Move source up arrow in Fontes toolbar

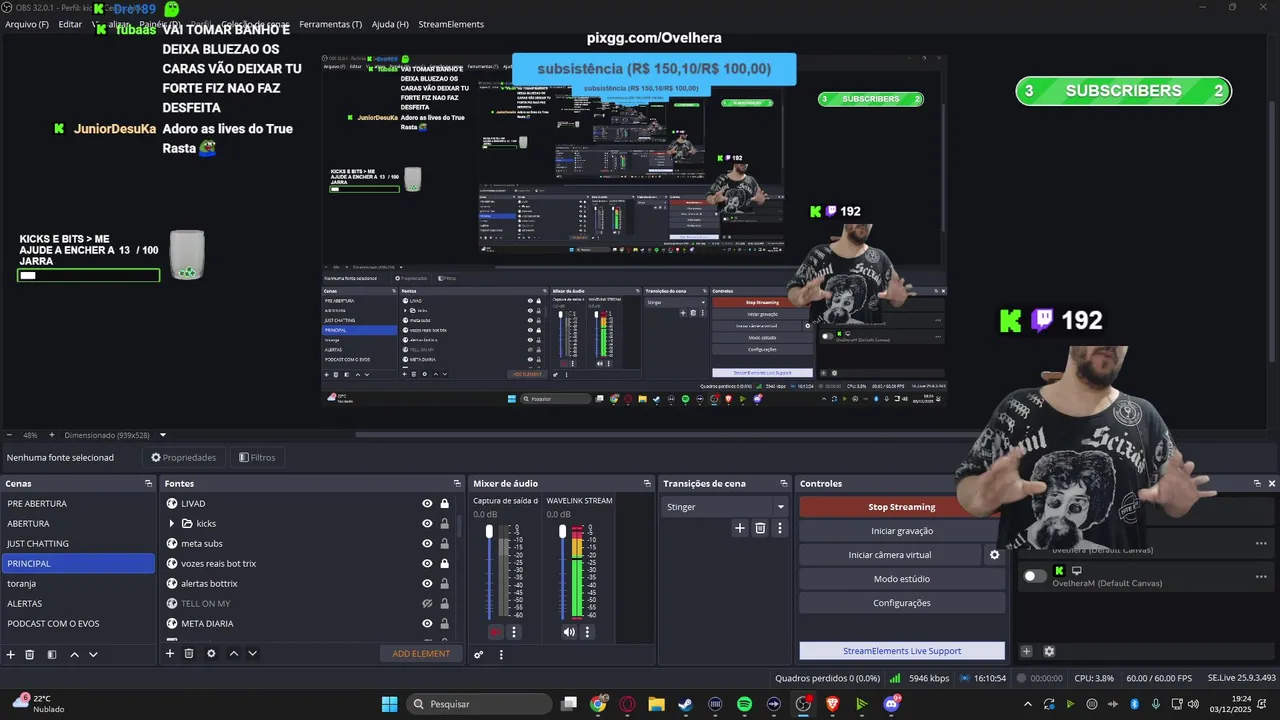[233, 653]
